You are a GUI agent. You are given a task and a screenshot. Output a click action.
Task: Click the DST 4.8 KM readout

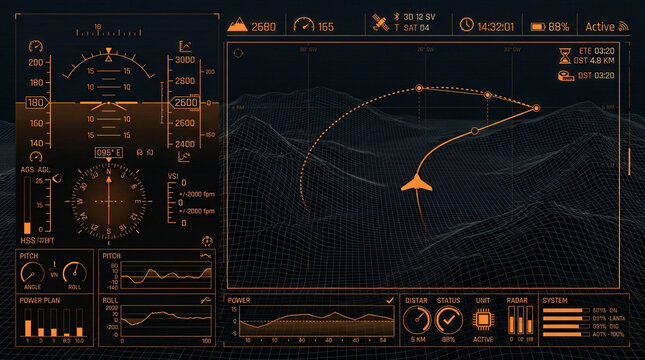[594, 61]
